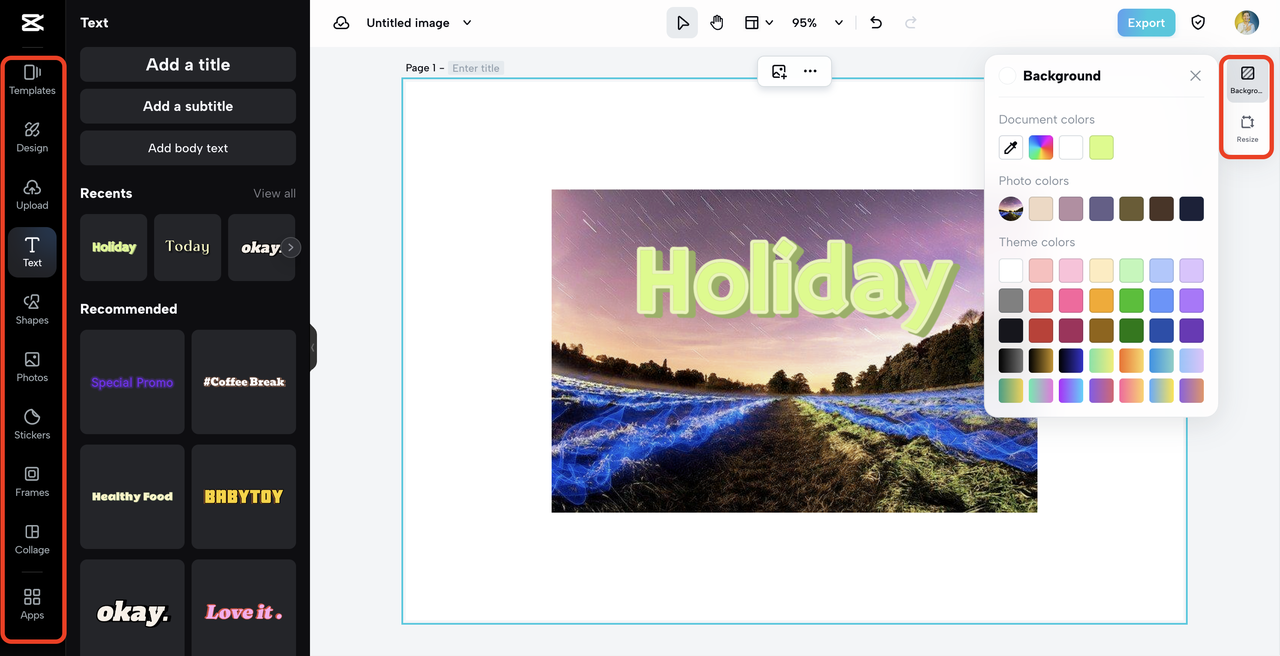This screenshot has width=1280, height=656.
Task: Open the 95% zoom dropdown
Action: tap(818, 23)
